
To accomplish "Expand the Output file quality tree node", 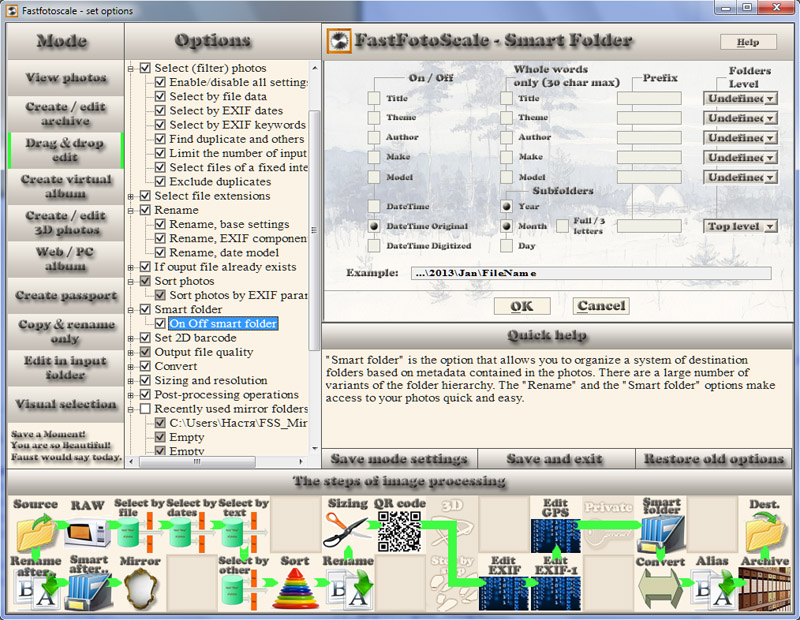I will coord(131,353).
